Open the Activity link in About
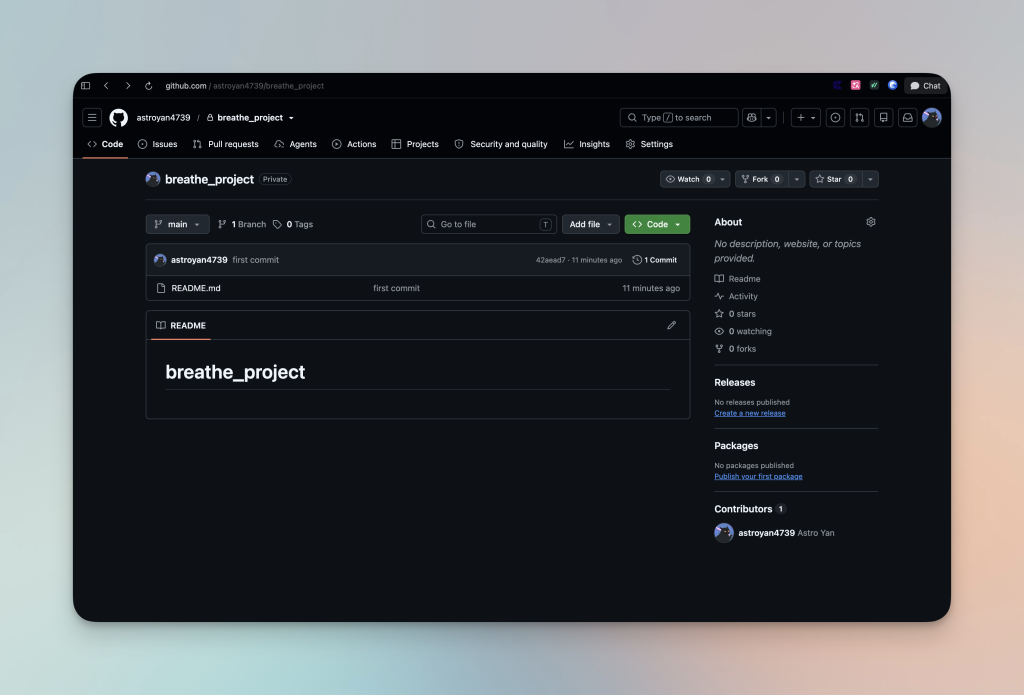Viewport: 1024px width, 695px height. 736,297
